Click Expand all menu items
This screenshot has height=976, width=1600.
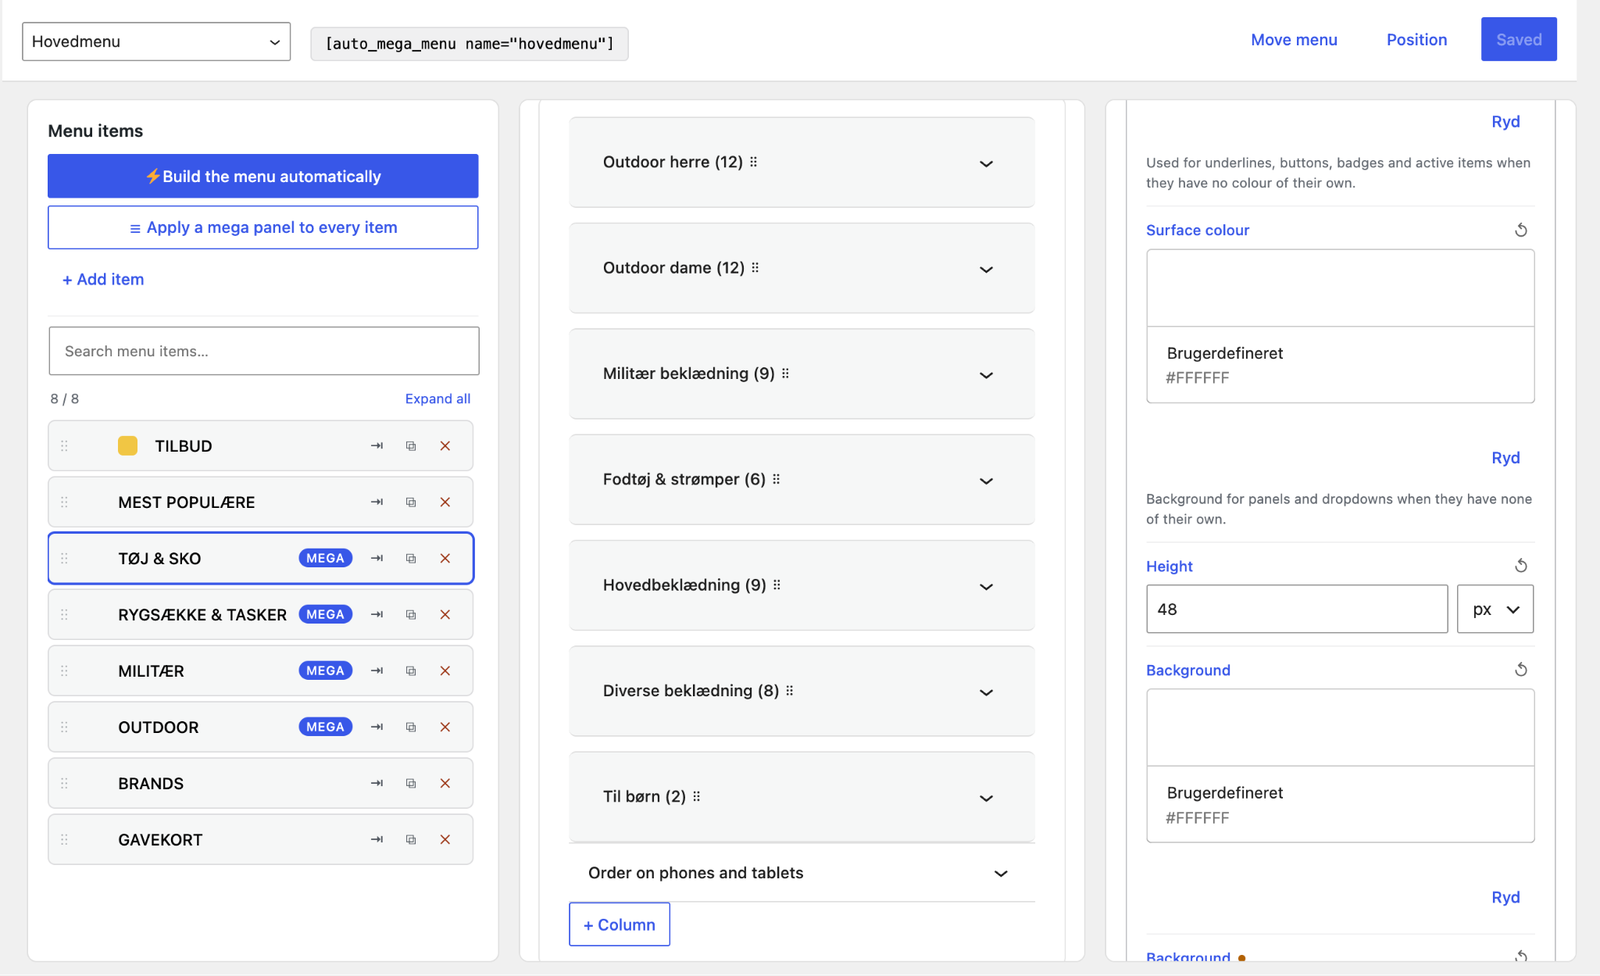click(438, 399)
